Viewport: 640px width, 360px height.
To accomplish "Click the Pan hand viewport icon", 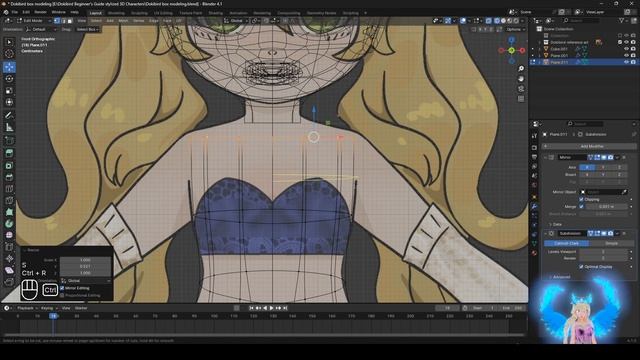I will click(x=521, y=79).
